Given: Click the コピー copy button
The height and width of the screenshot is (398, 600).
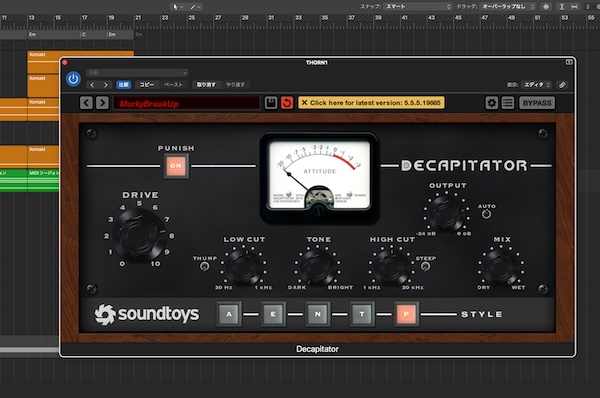Looking at the screenshot, I should click(x=147, y=85).
